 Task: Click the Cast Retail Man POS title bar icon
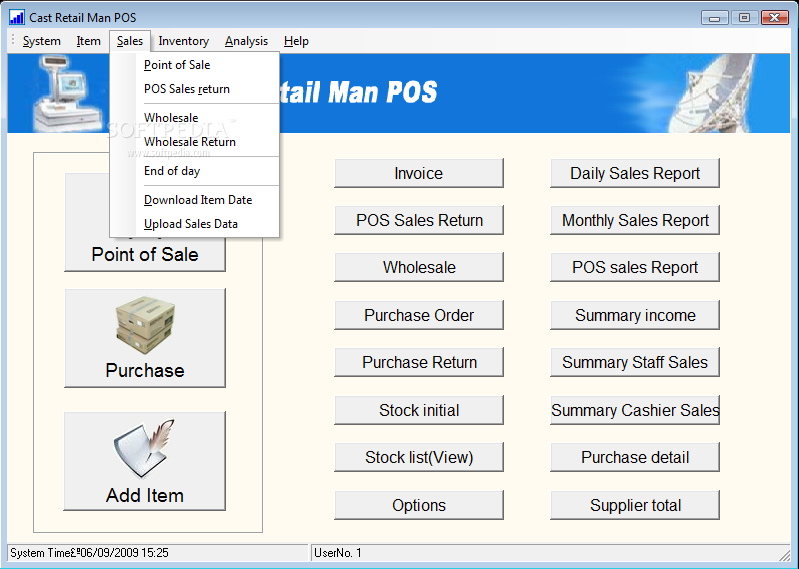click(x=16, y=17)
